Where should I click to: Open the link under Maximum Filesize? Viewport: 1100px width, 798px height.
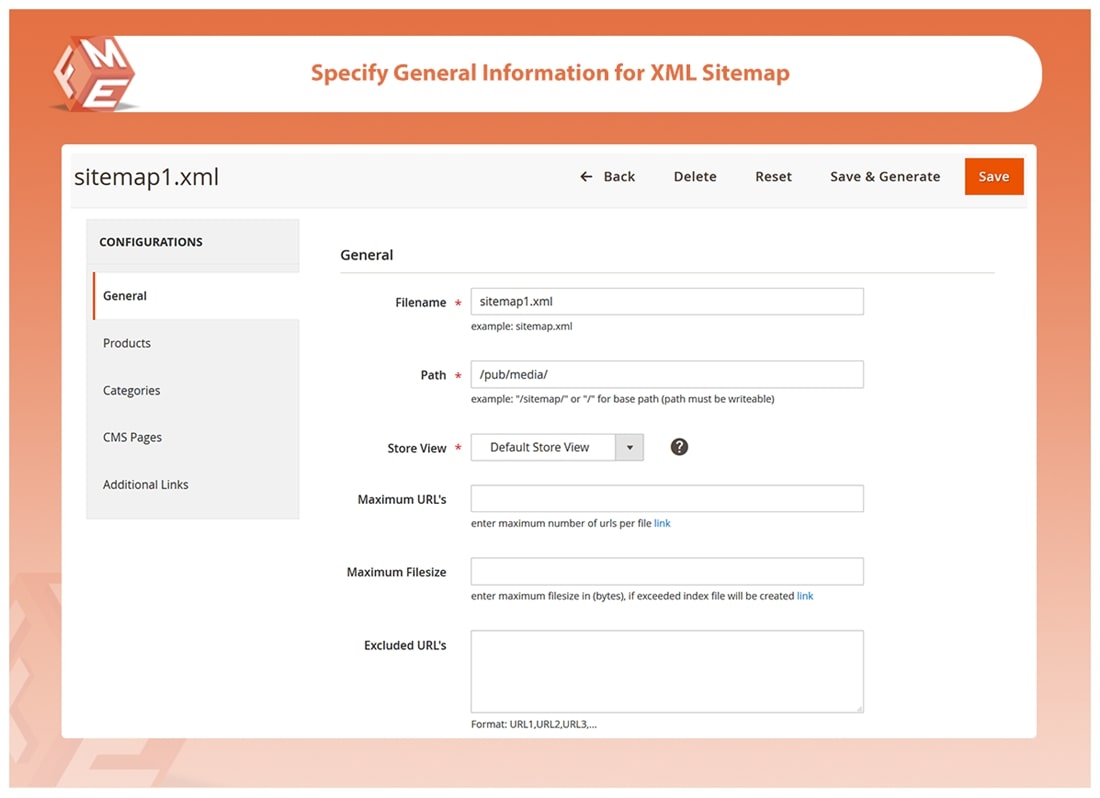[x=805, y=596]
